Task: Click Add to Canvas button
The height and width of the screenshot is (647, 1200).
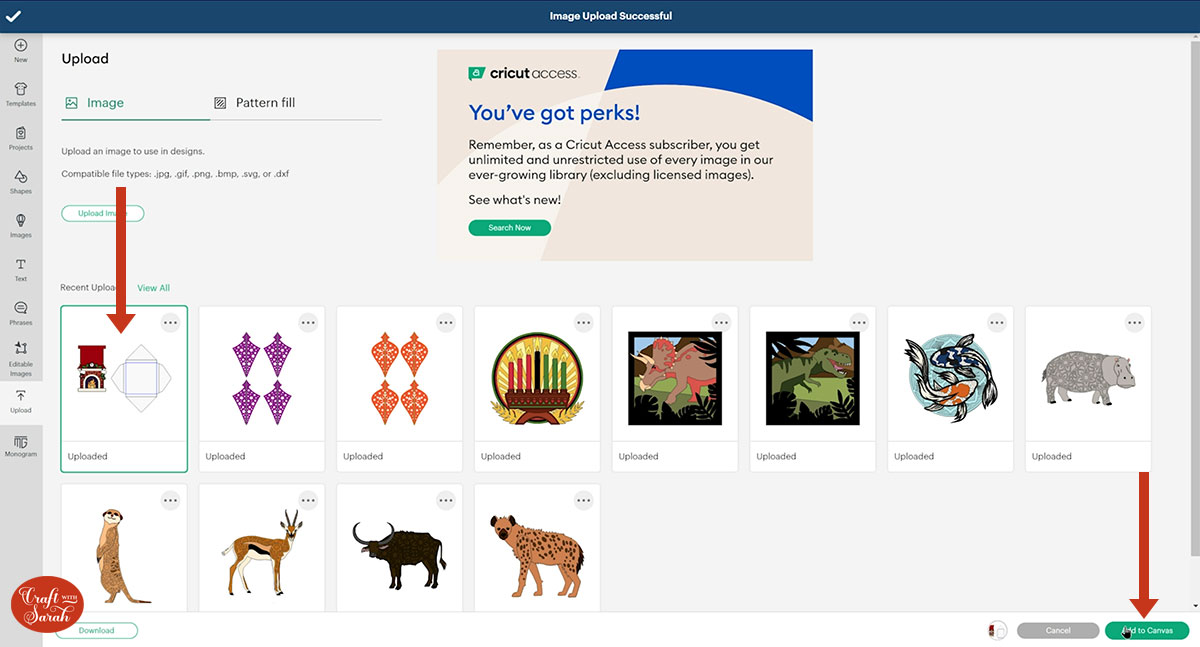Action: tap(1147, 631)
